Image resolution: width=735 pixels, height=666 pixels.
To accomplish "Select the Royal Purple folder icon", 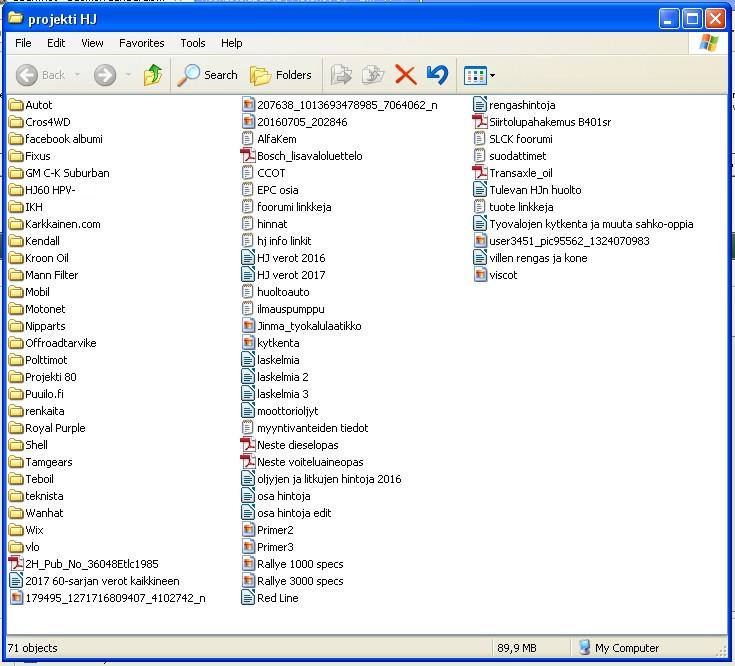I will 16,428.
